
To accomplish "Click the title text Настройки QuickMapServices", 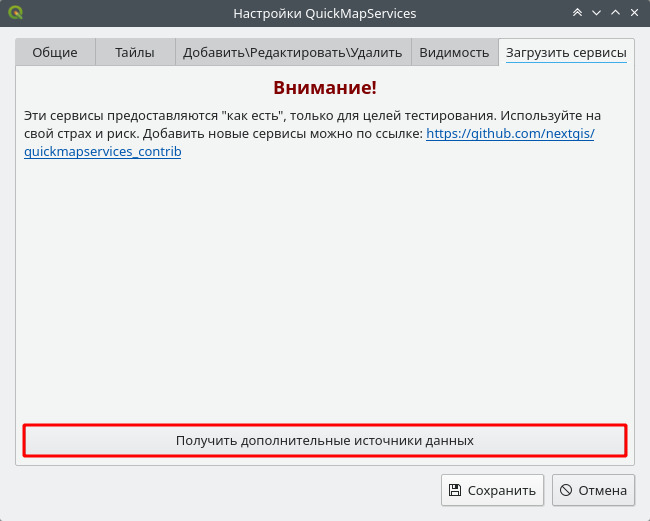I will (x=324, y=13).
